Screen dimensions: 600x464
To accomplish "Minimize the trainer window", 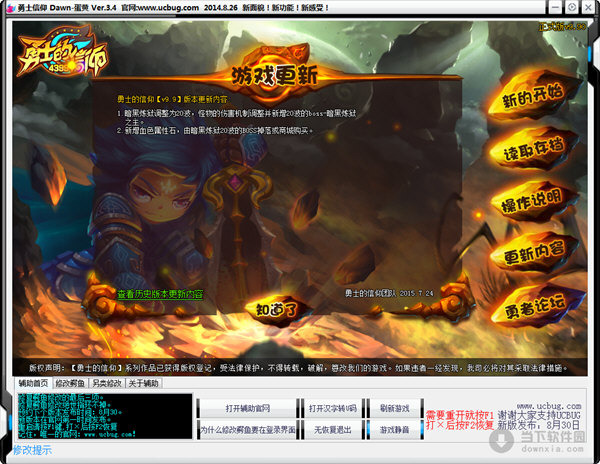I will [x=555, y=7].
